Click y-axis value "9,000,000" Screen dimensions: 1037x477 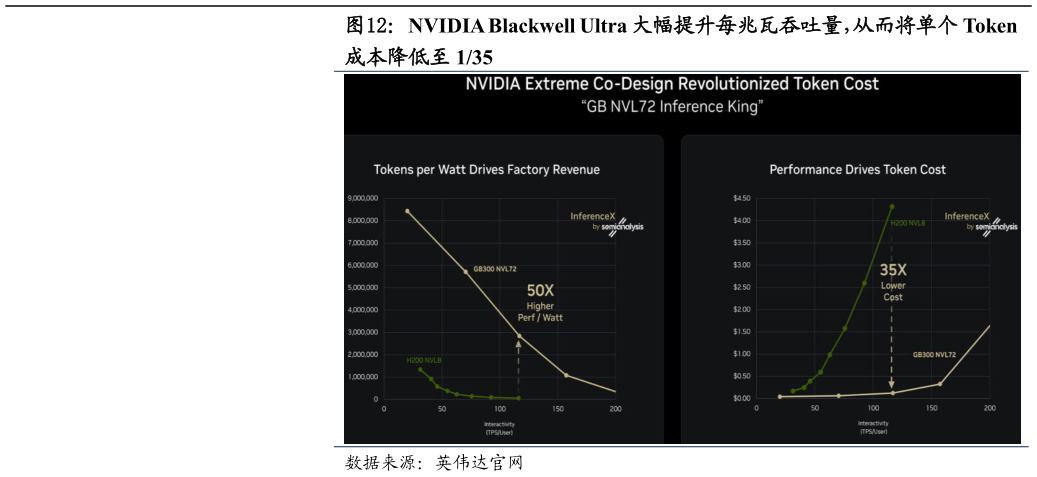point(362,198)
